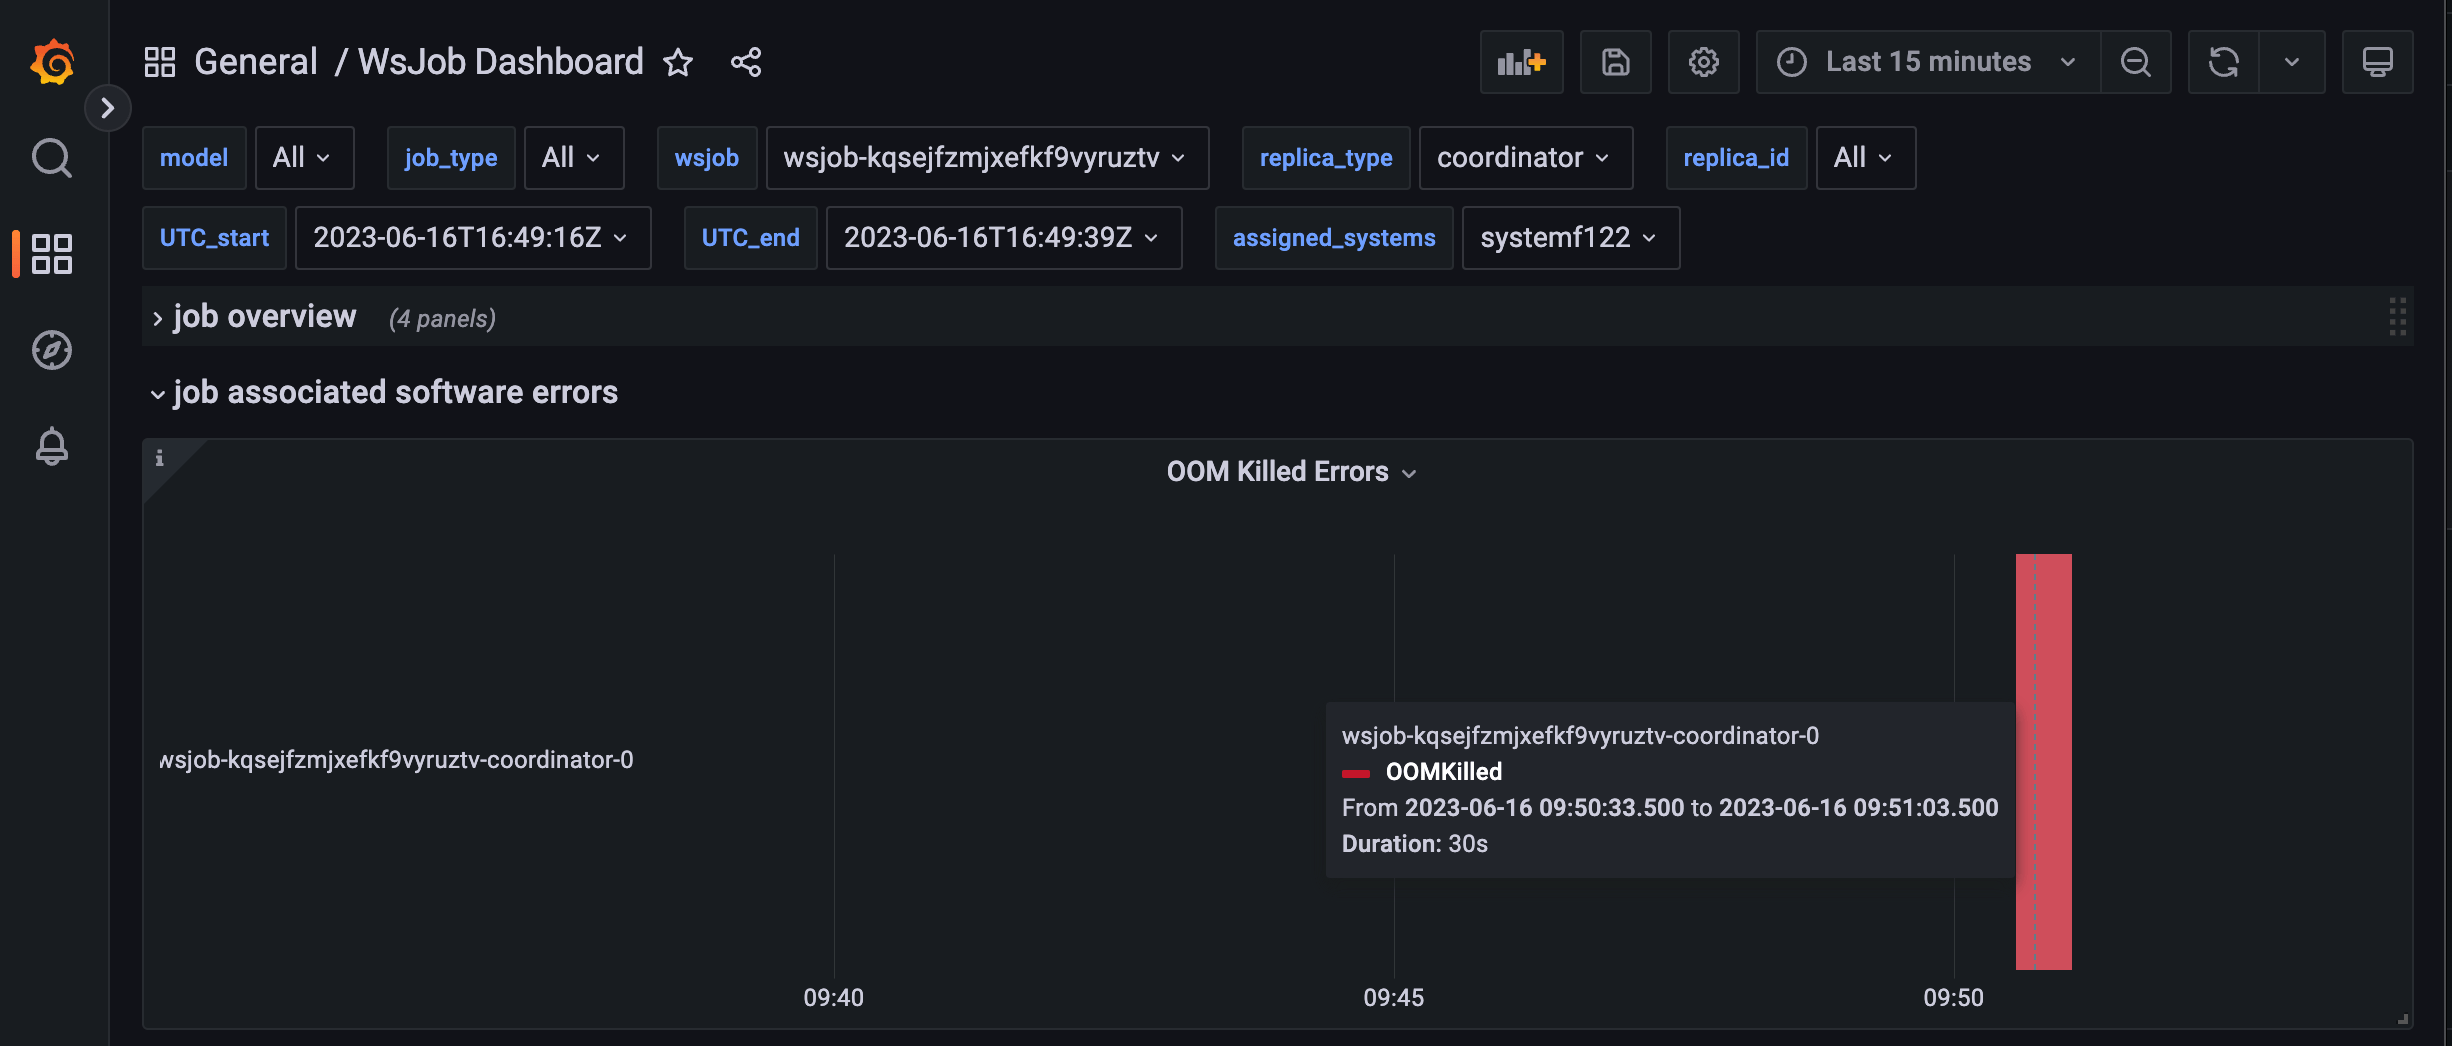Viewport: 2452px width, 1046px height.
Task: Click the 09:45 time axis label
Action: (1393, 998)
